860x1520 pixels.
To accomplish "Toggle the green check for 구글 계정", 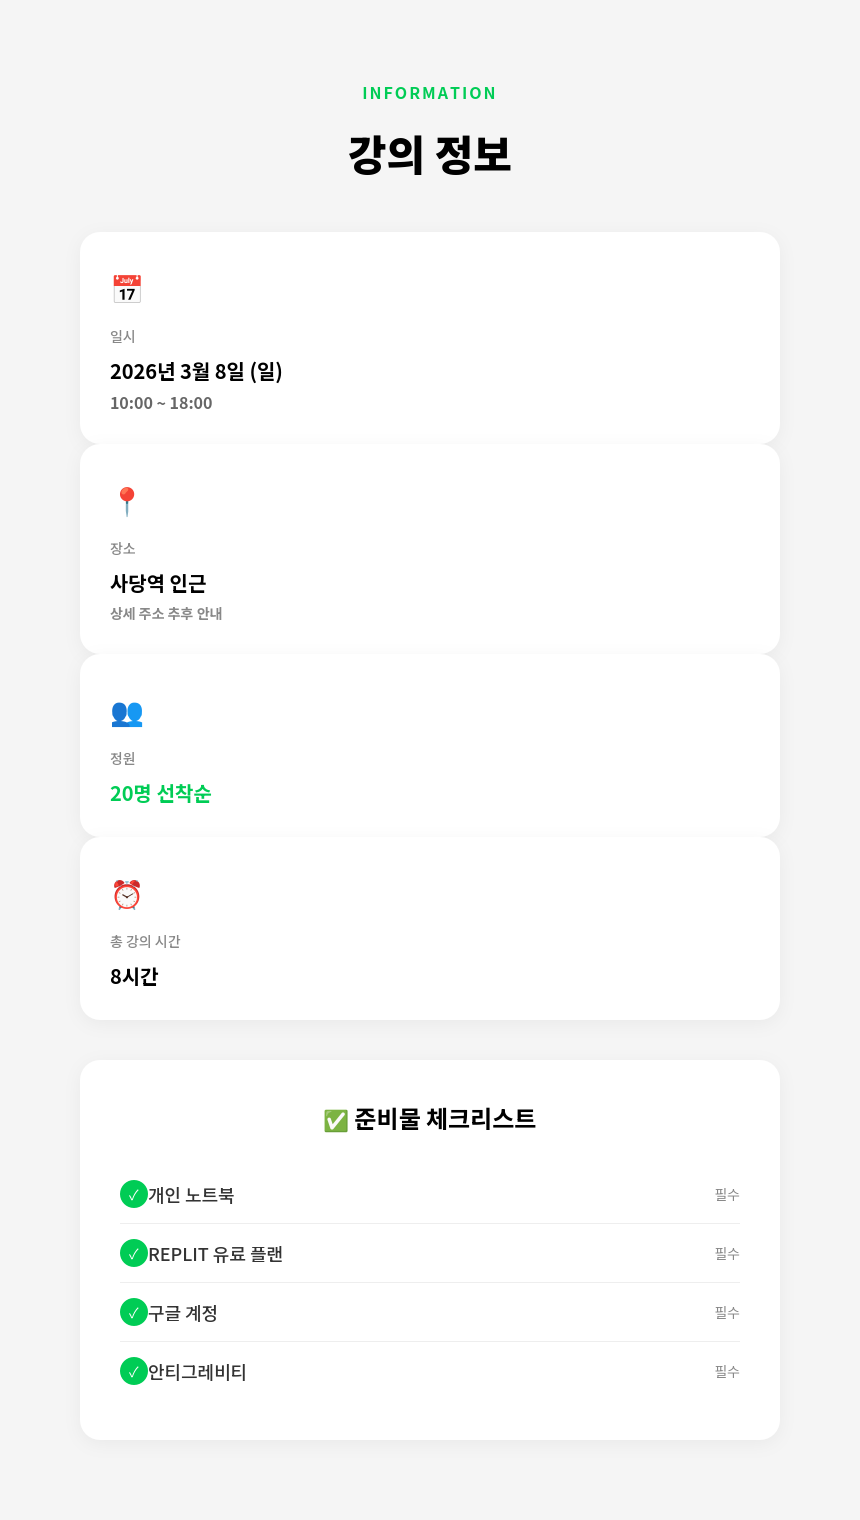I will coord(134,1312).
